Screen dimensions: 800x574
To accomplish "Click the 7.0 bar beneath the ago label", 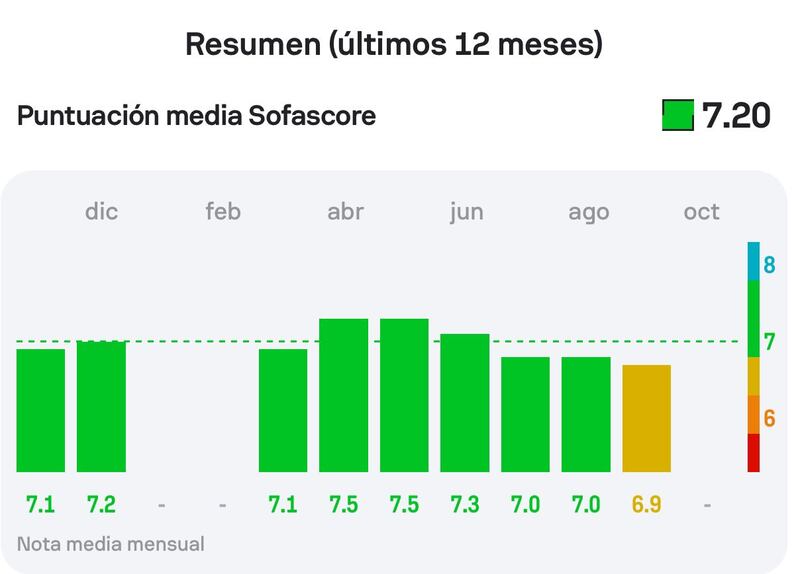I will [x=586, y=414].
